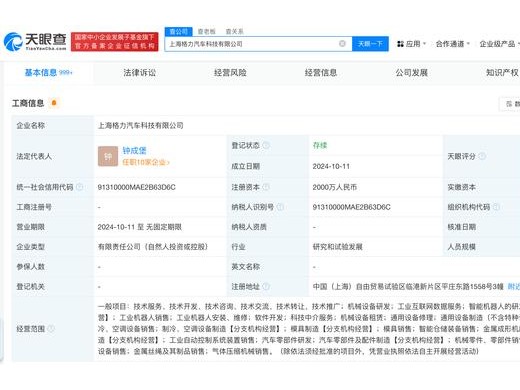Click the 英文名称 label
Screen dimensions: 520x390
tap(245, 267)
